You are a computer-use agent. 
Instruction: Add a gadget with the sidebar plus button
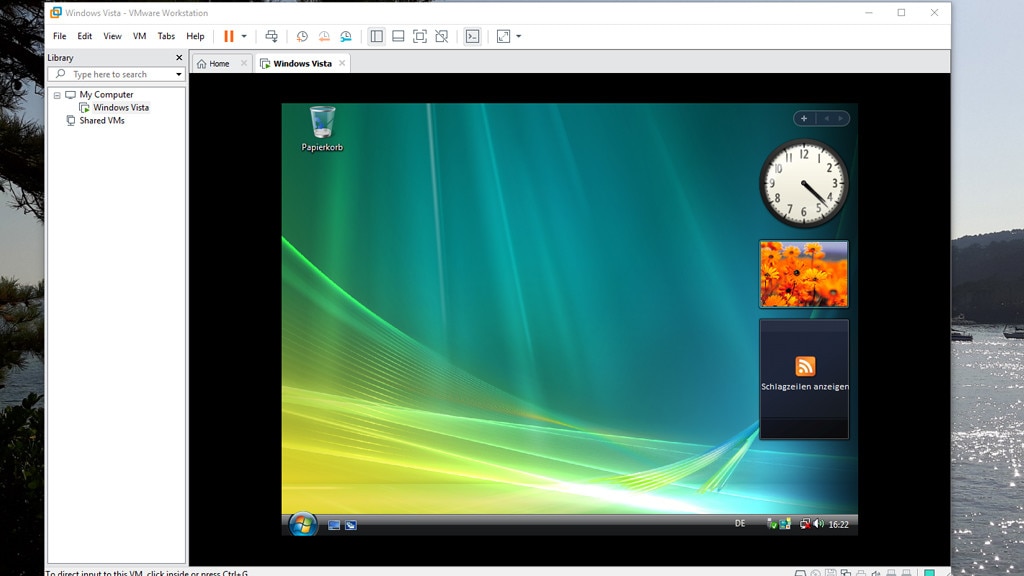[x=804, y=118]
